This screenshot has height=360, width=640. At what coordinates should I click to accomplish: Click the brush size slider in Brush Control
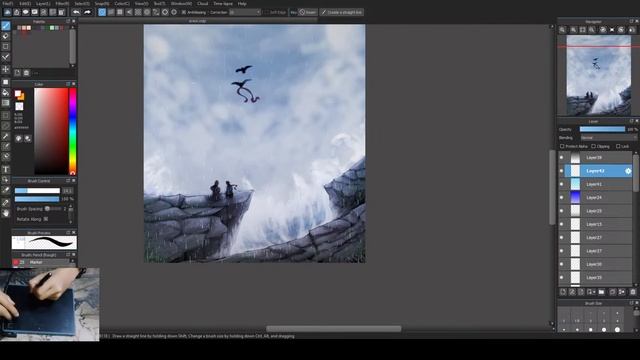coord(37,191)
